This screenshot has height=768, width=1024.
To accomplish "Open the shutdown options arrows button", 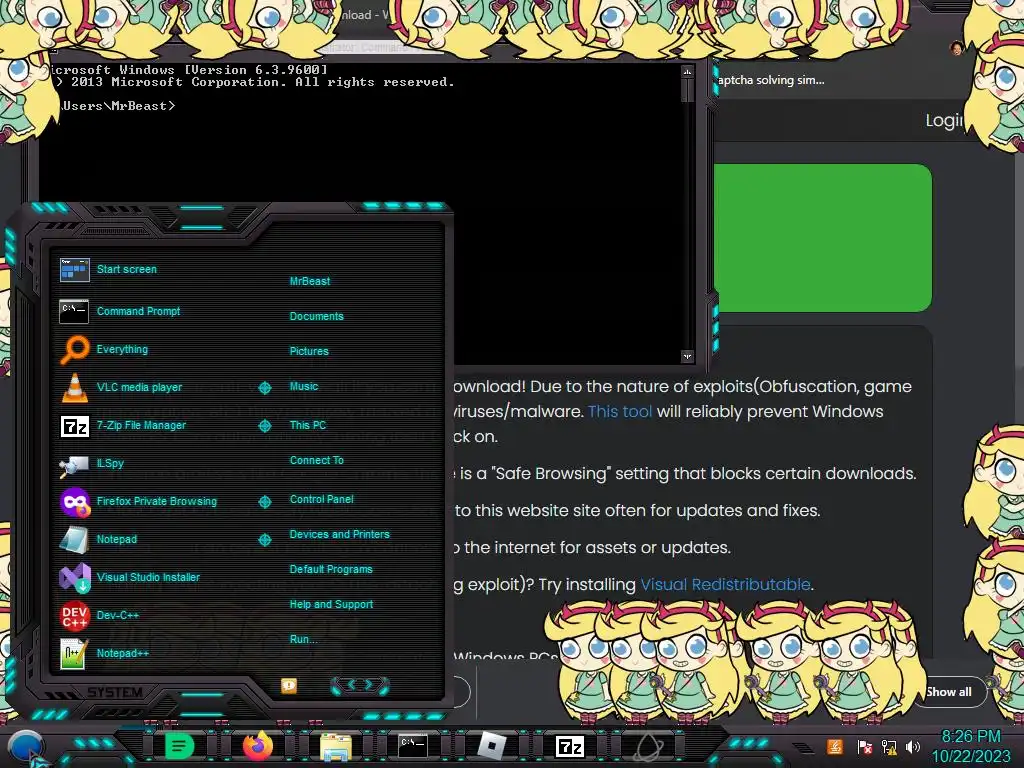I will [360, 685].
